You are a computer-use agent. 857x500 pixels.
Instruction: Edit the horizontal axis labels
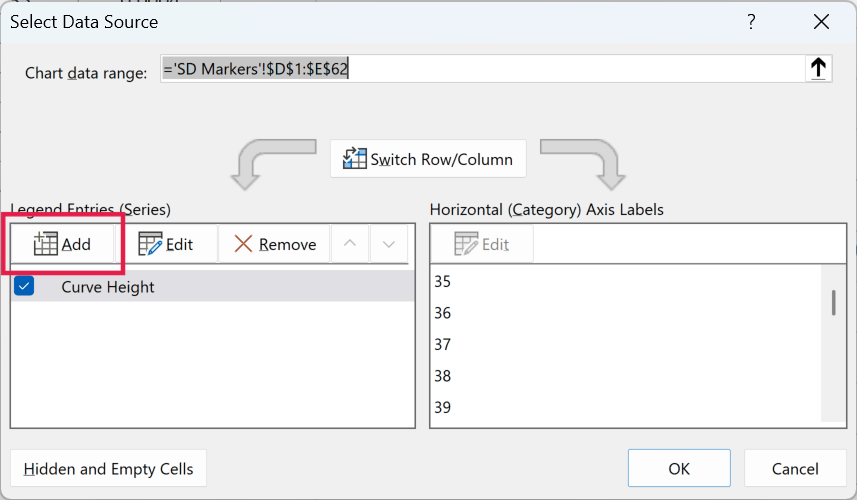482,244
